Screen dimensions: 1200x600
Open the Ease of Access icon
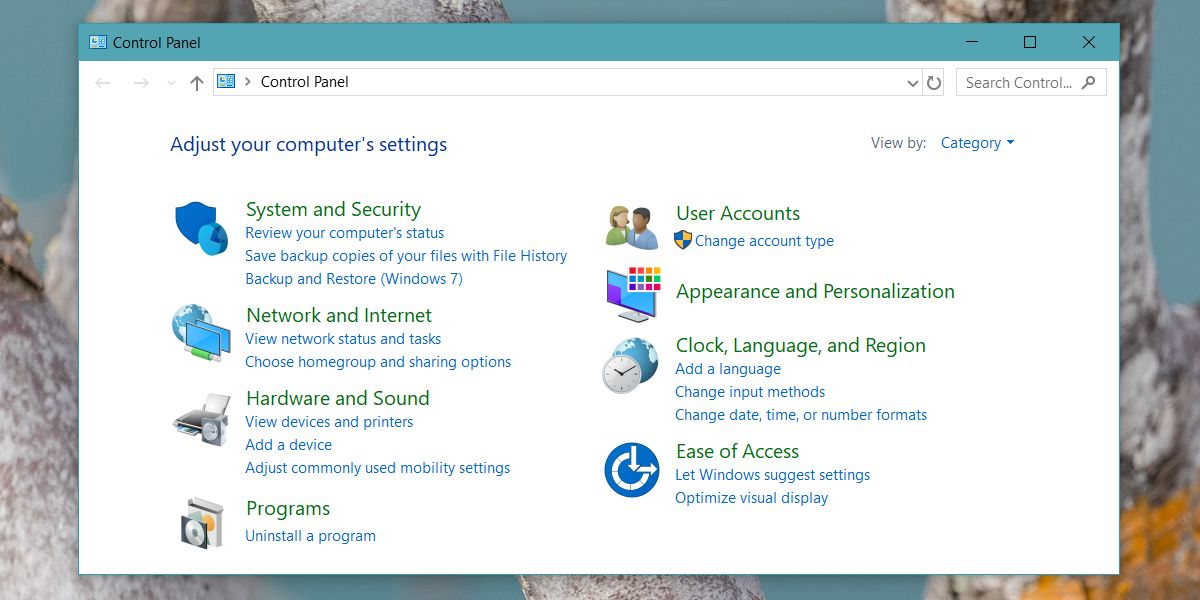pos(632,470)
